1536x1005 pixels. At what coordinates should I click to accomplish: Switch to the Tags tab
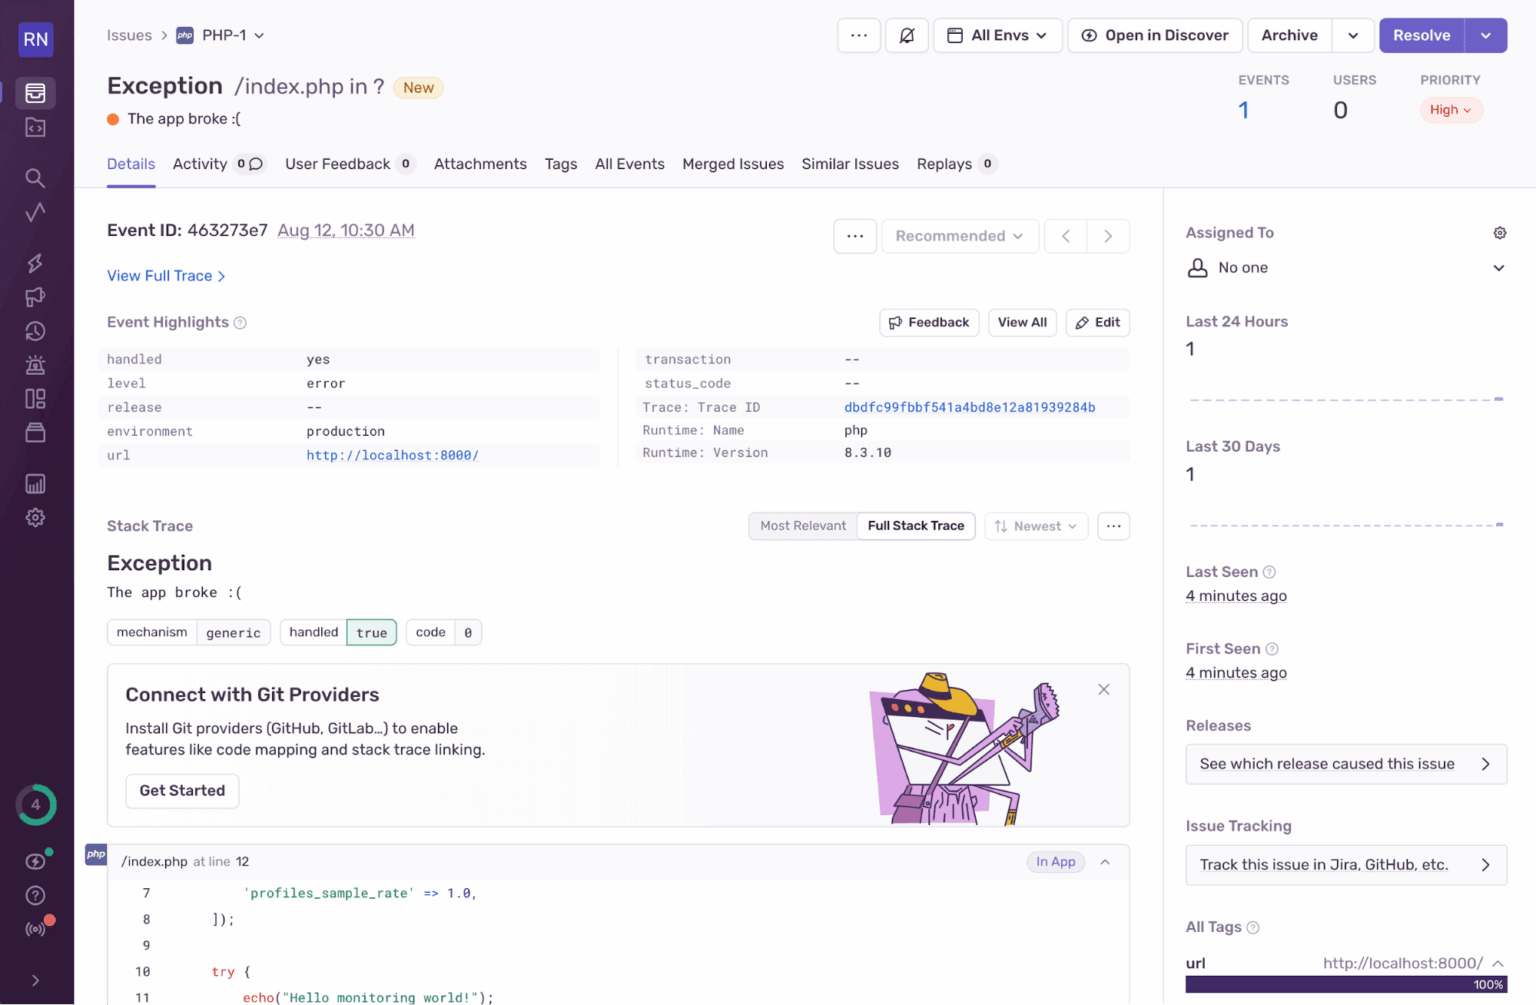tap(561, 164)
